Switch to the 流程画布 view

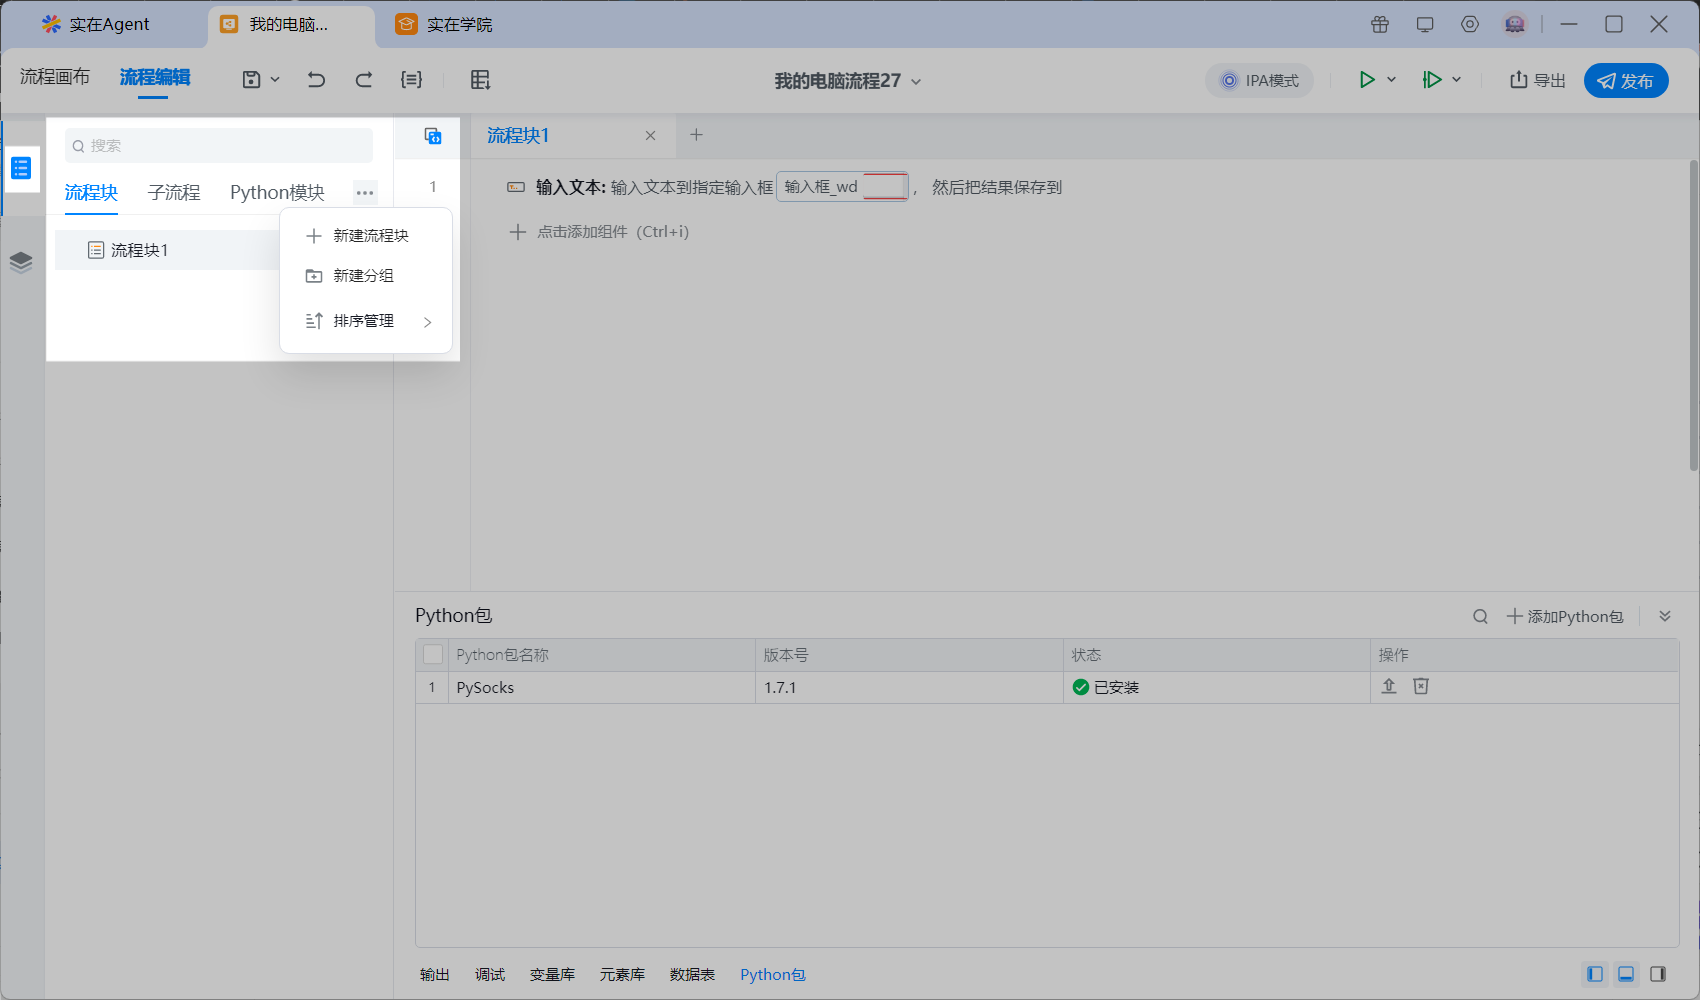(55, 77)
